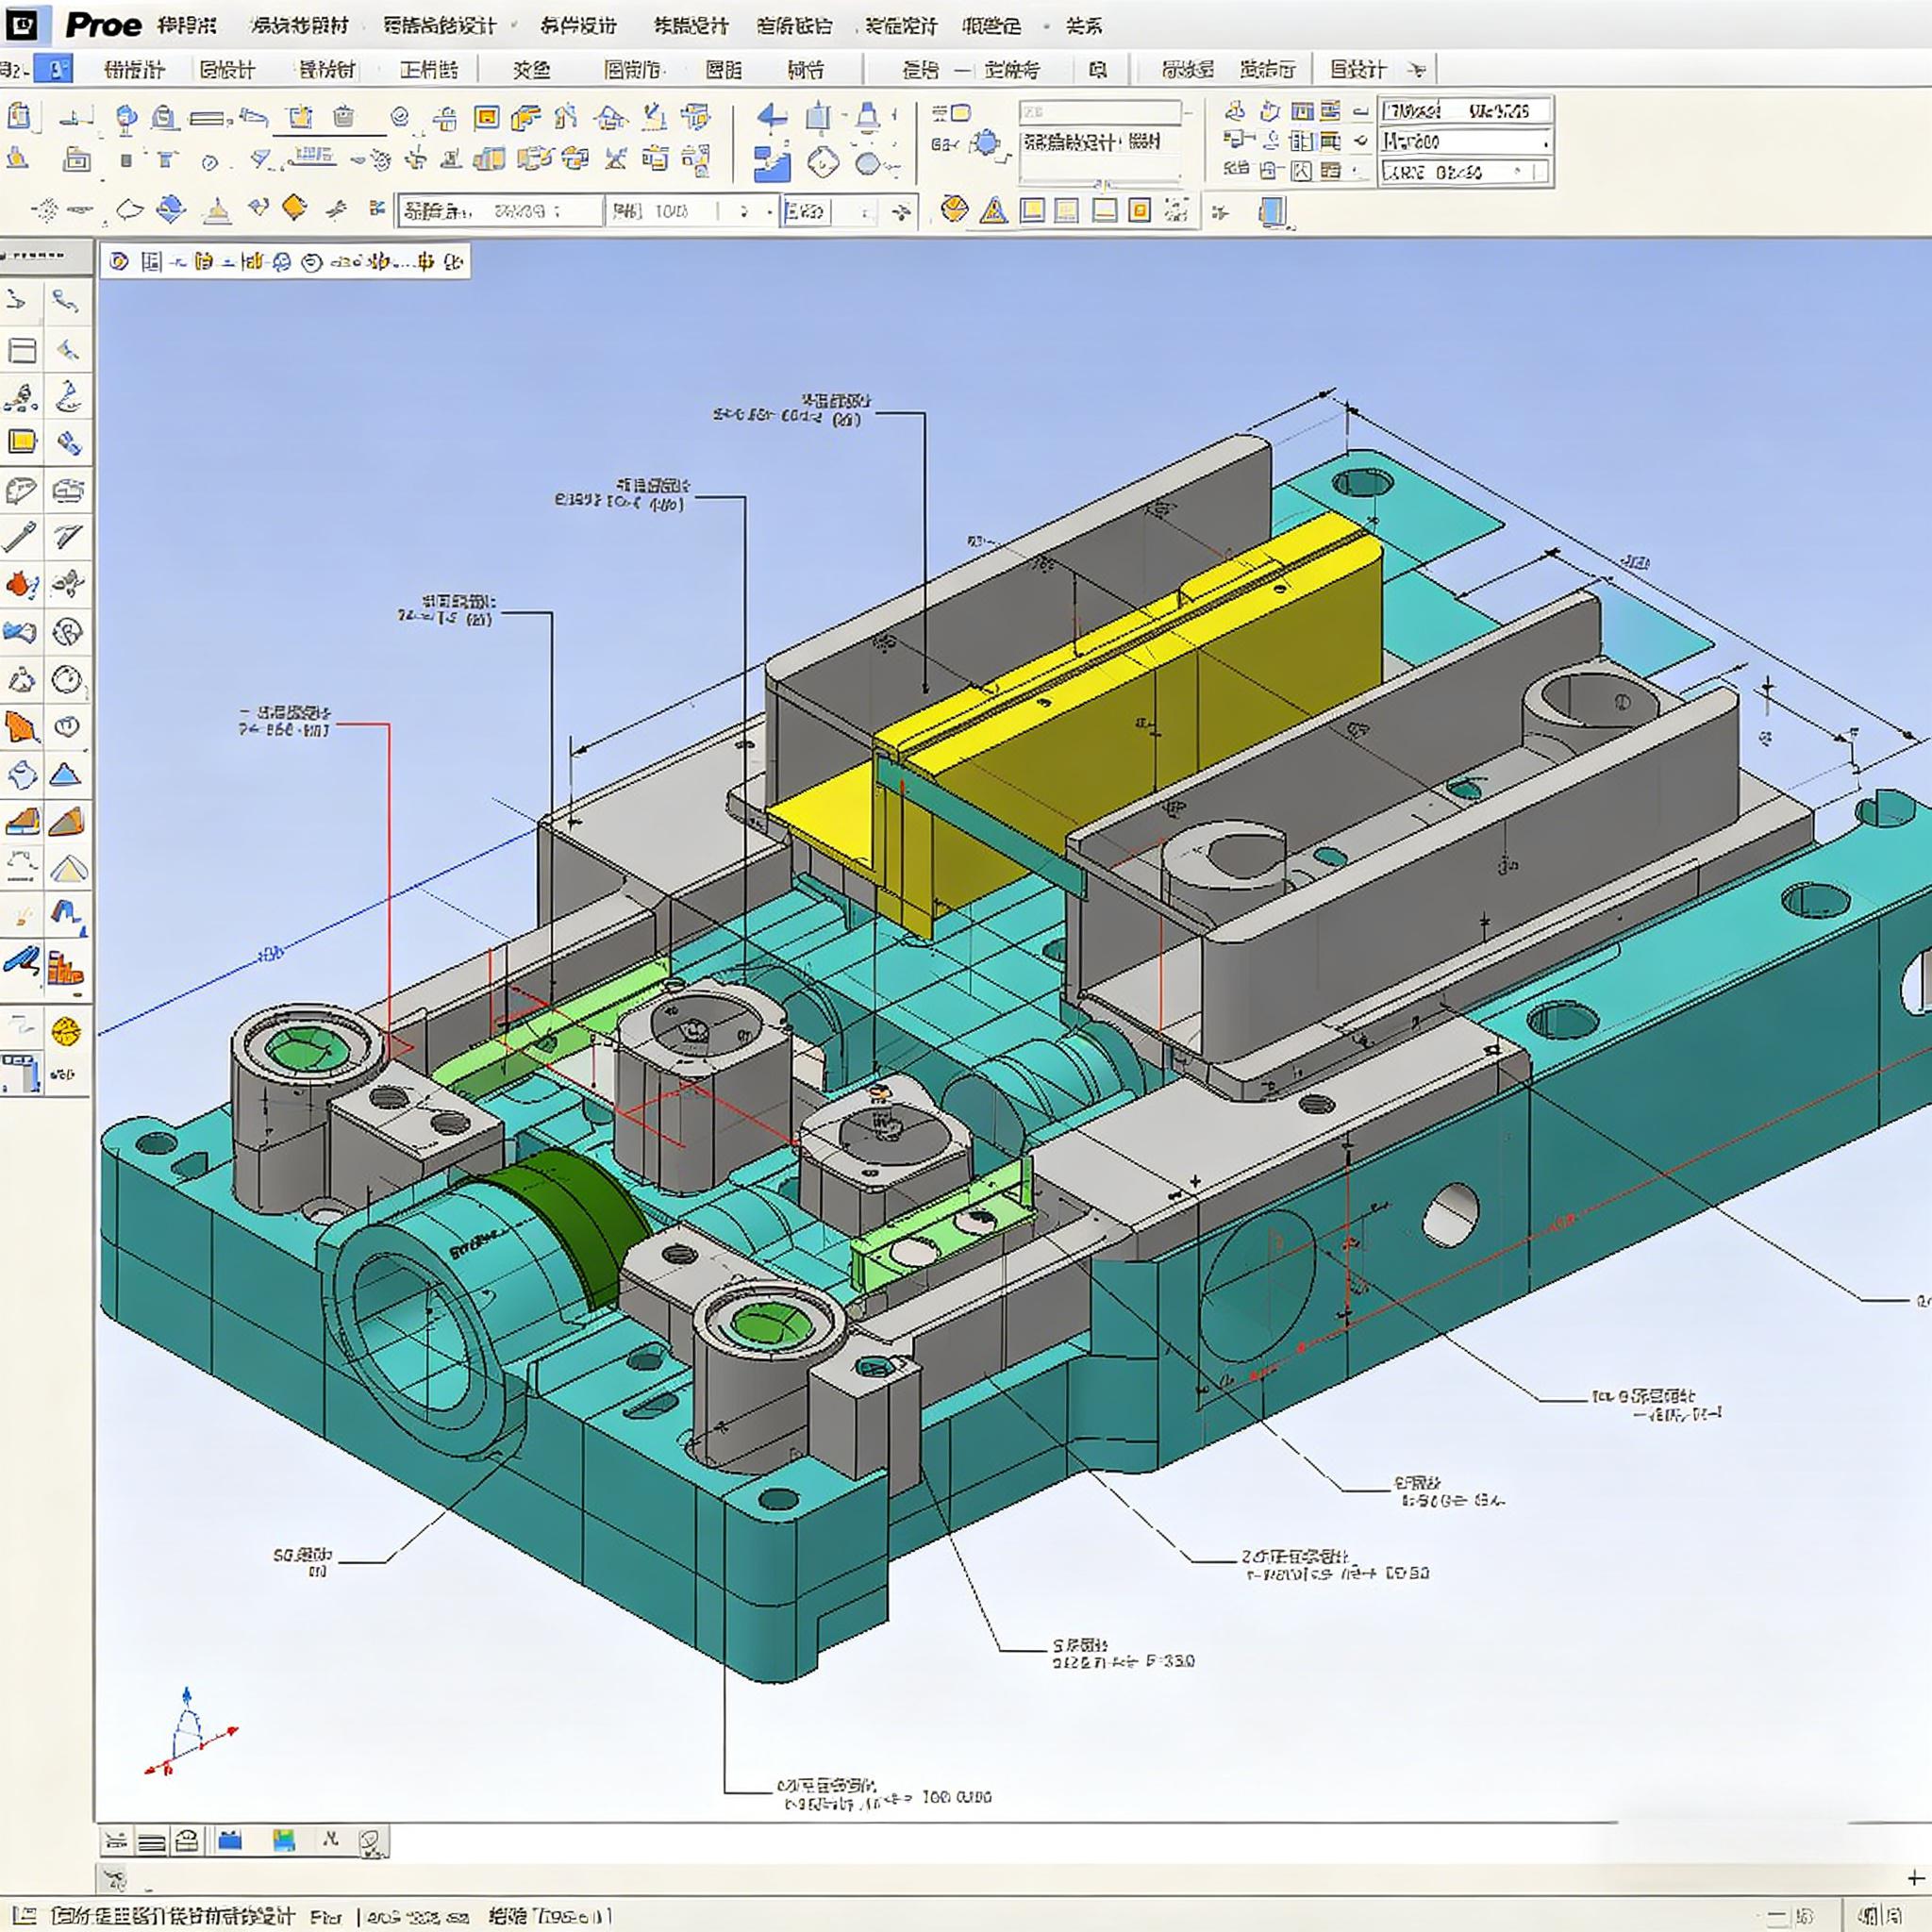Click the orange diamond icon in third toolbar row
Viewport: 1932px width, 1932px height.
[x=294, y=207]
